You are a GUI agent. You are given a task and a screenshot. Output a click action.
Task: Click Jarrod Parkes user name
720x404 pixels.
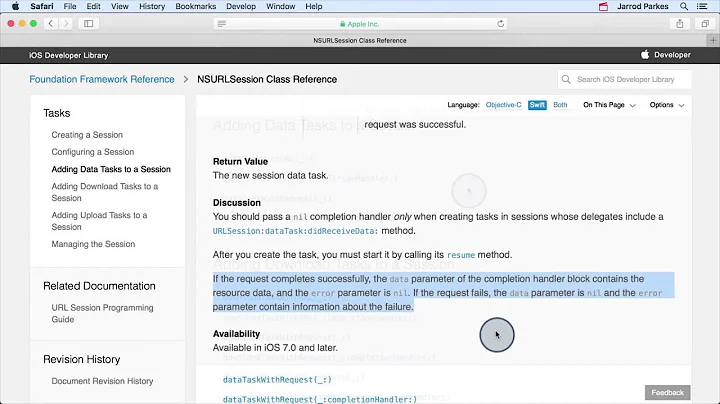(x=642, y=6)
